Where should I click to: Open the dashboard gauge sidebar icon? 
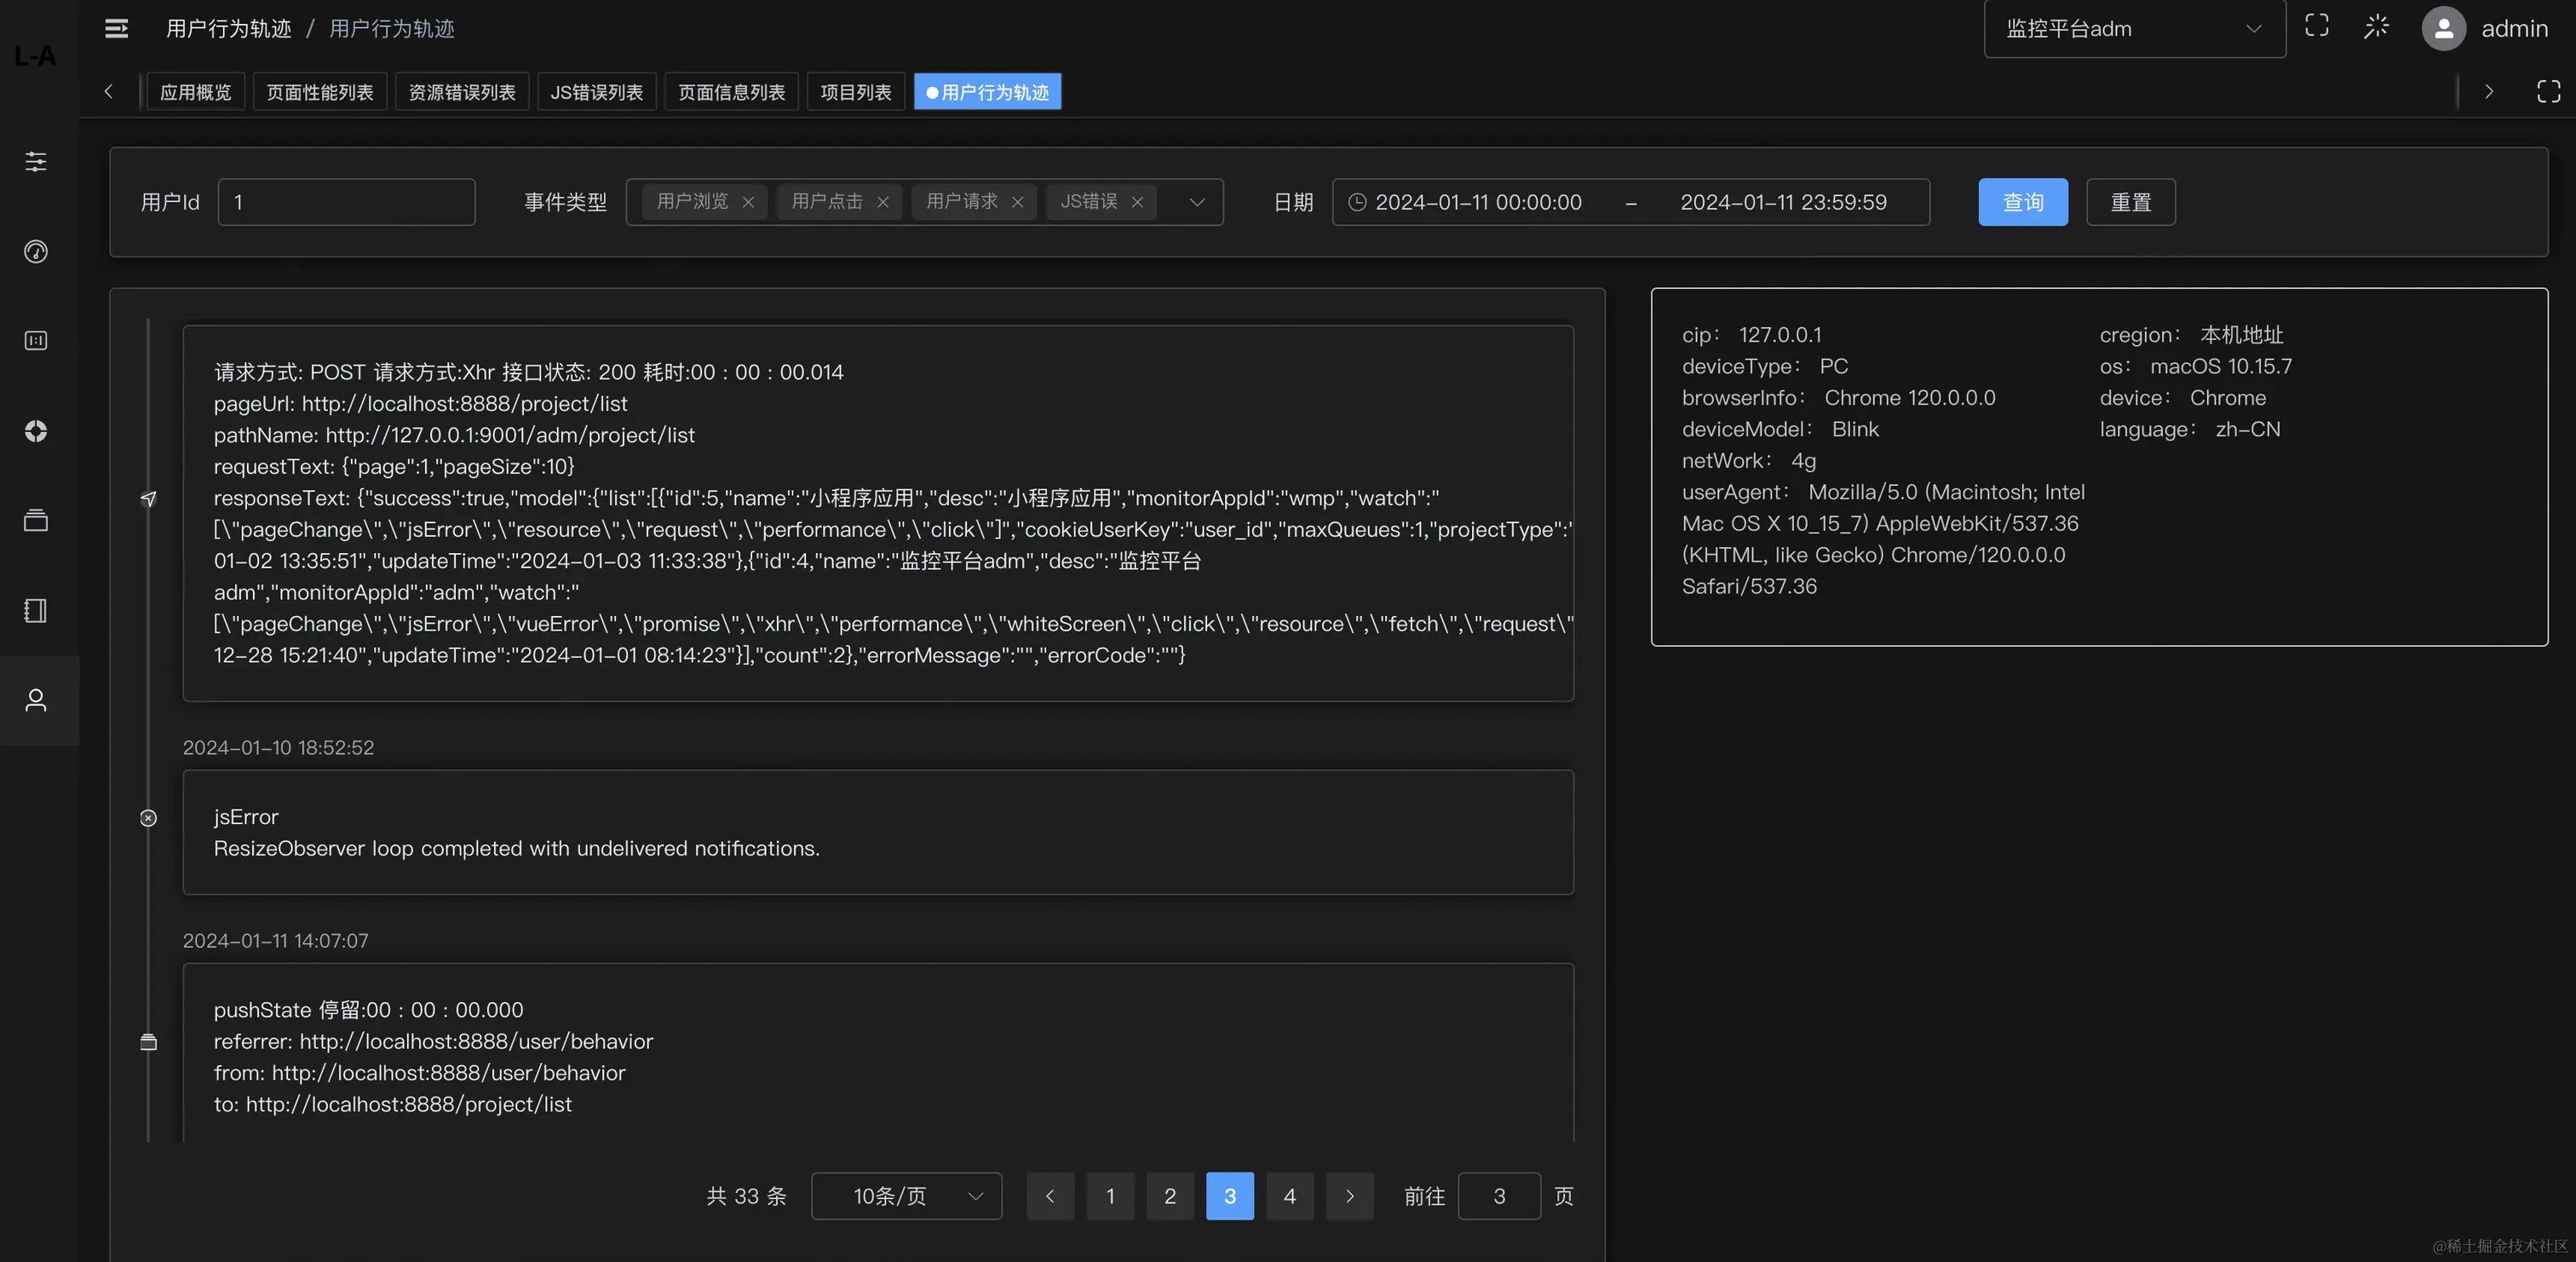click(x=36, y=251)
